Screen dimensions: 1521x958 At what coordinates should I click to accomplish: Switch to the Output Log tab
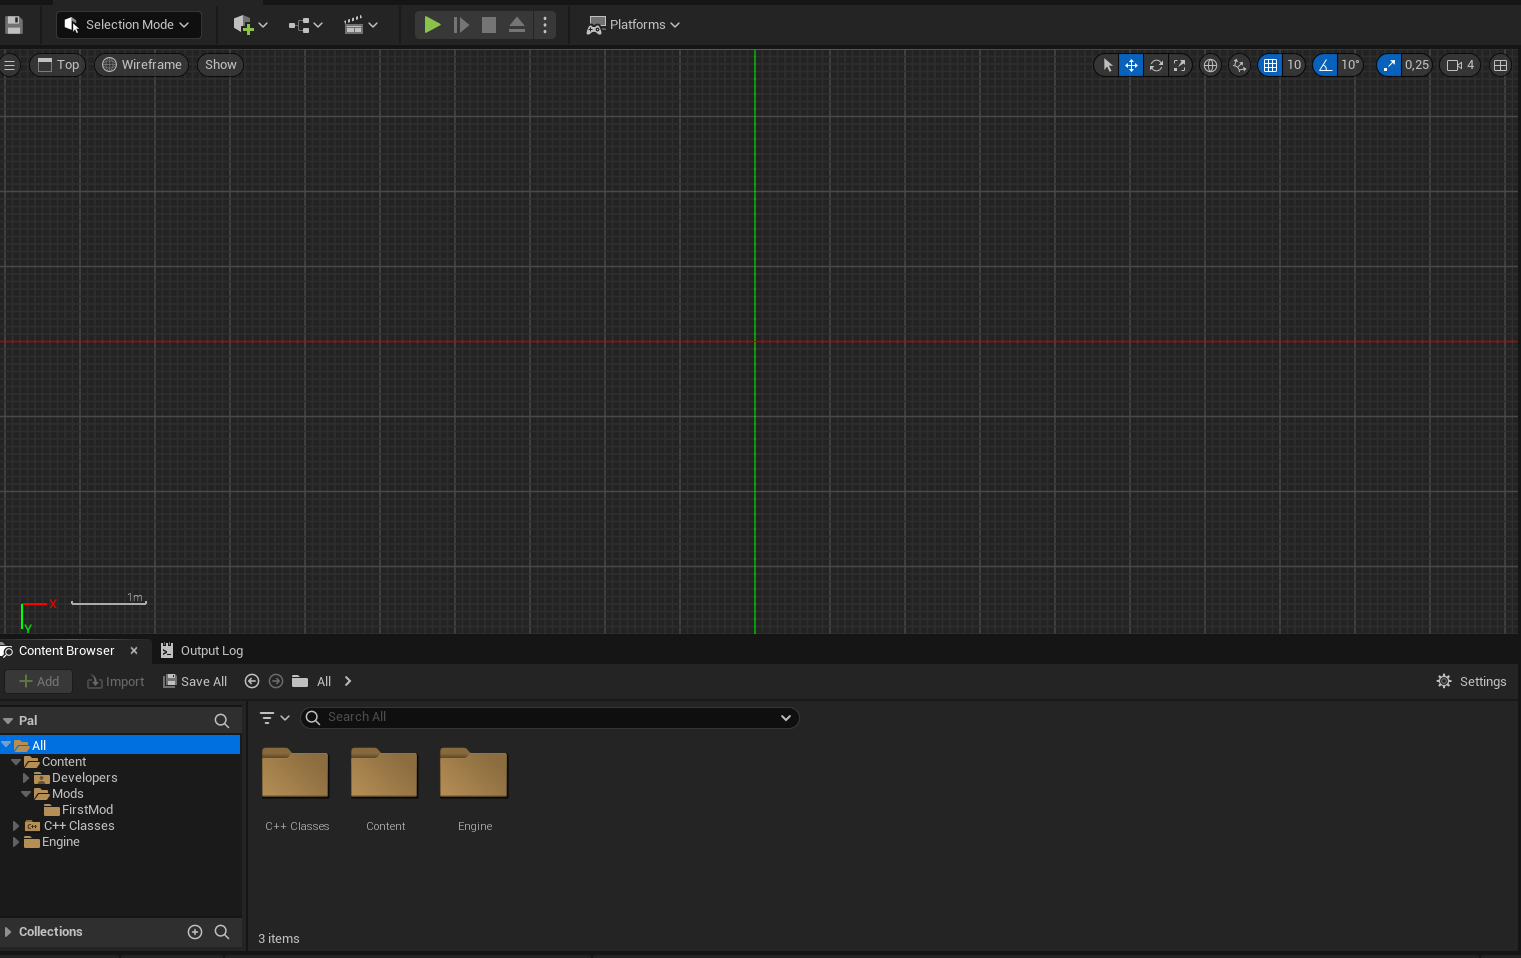[211, 650]
